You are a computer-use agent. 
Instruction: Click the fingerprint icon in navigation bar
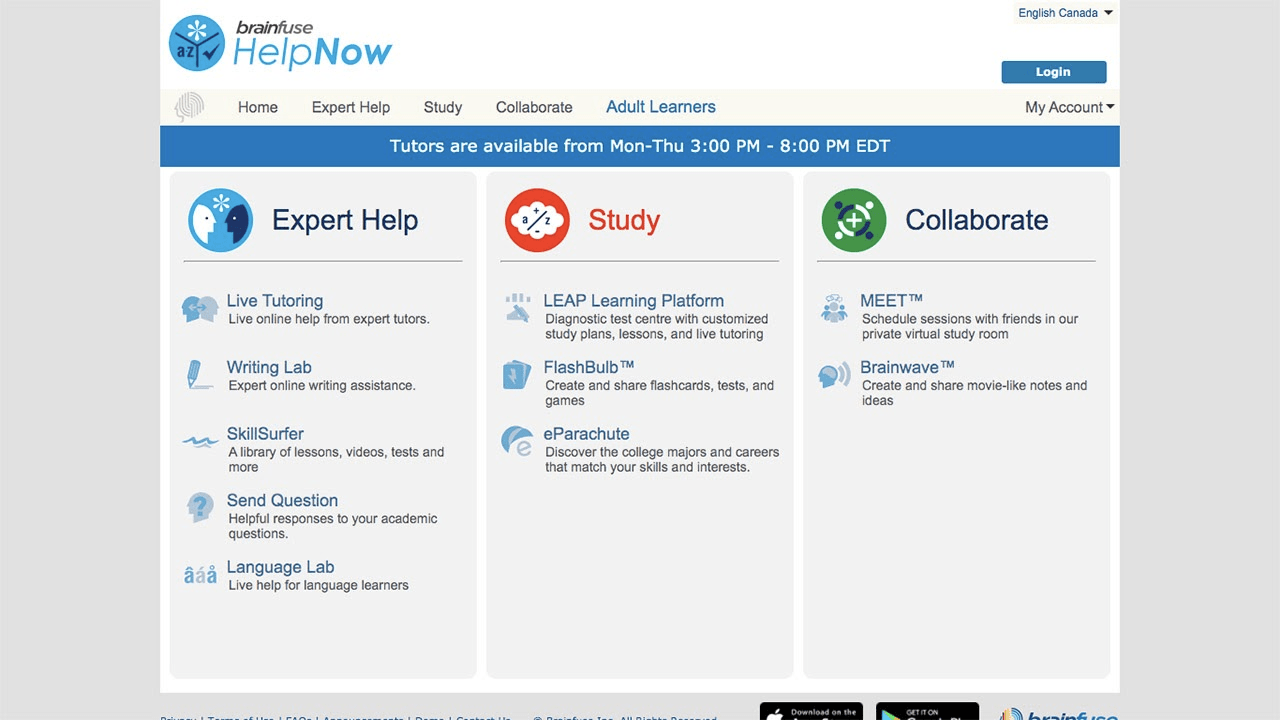point(189,107)
